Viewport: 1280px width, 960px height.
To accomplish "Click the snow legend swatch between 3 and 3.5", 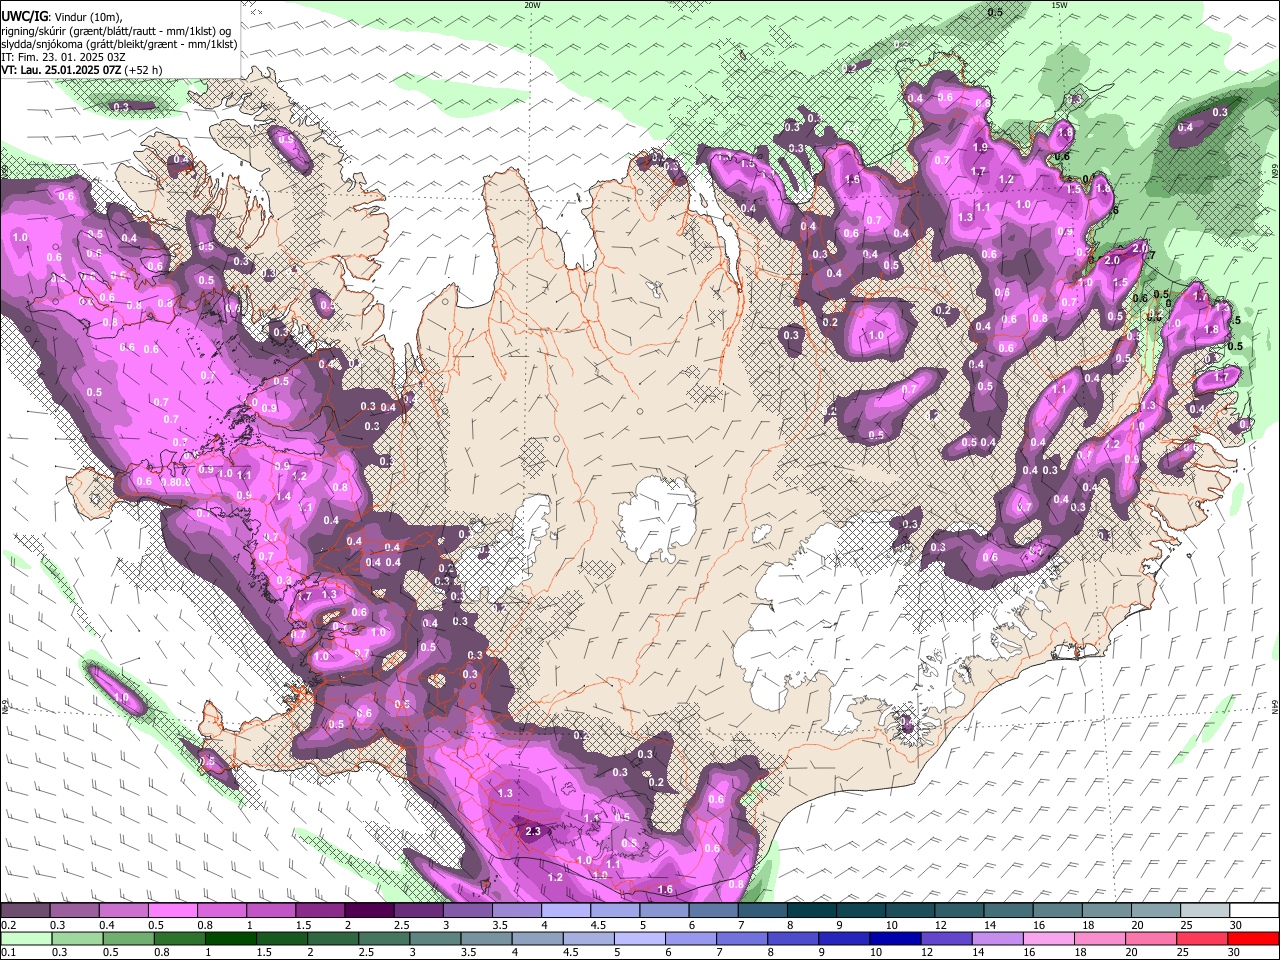I will [466, 911].
